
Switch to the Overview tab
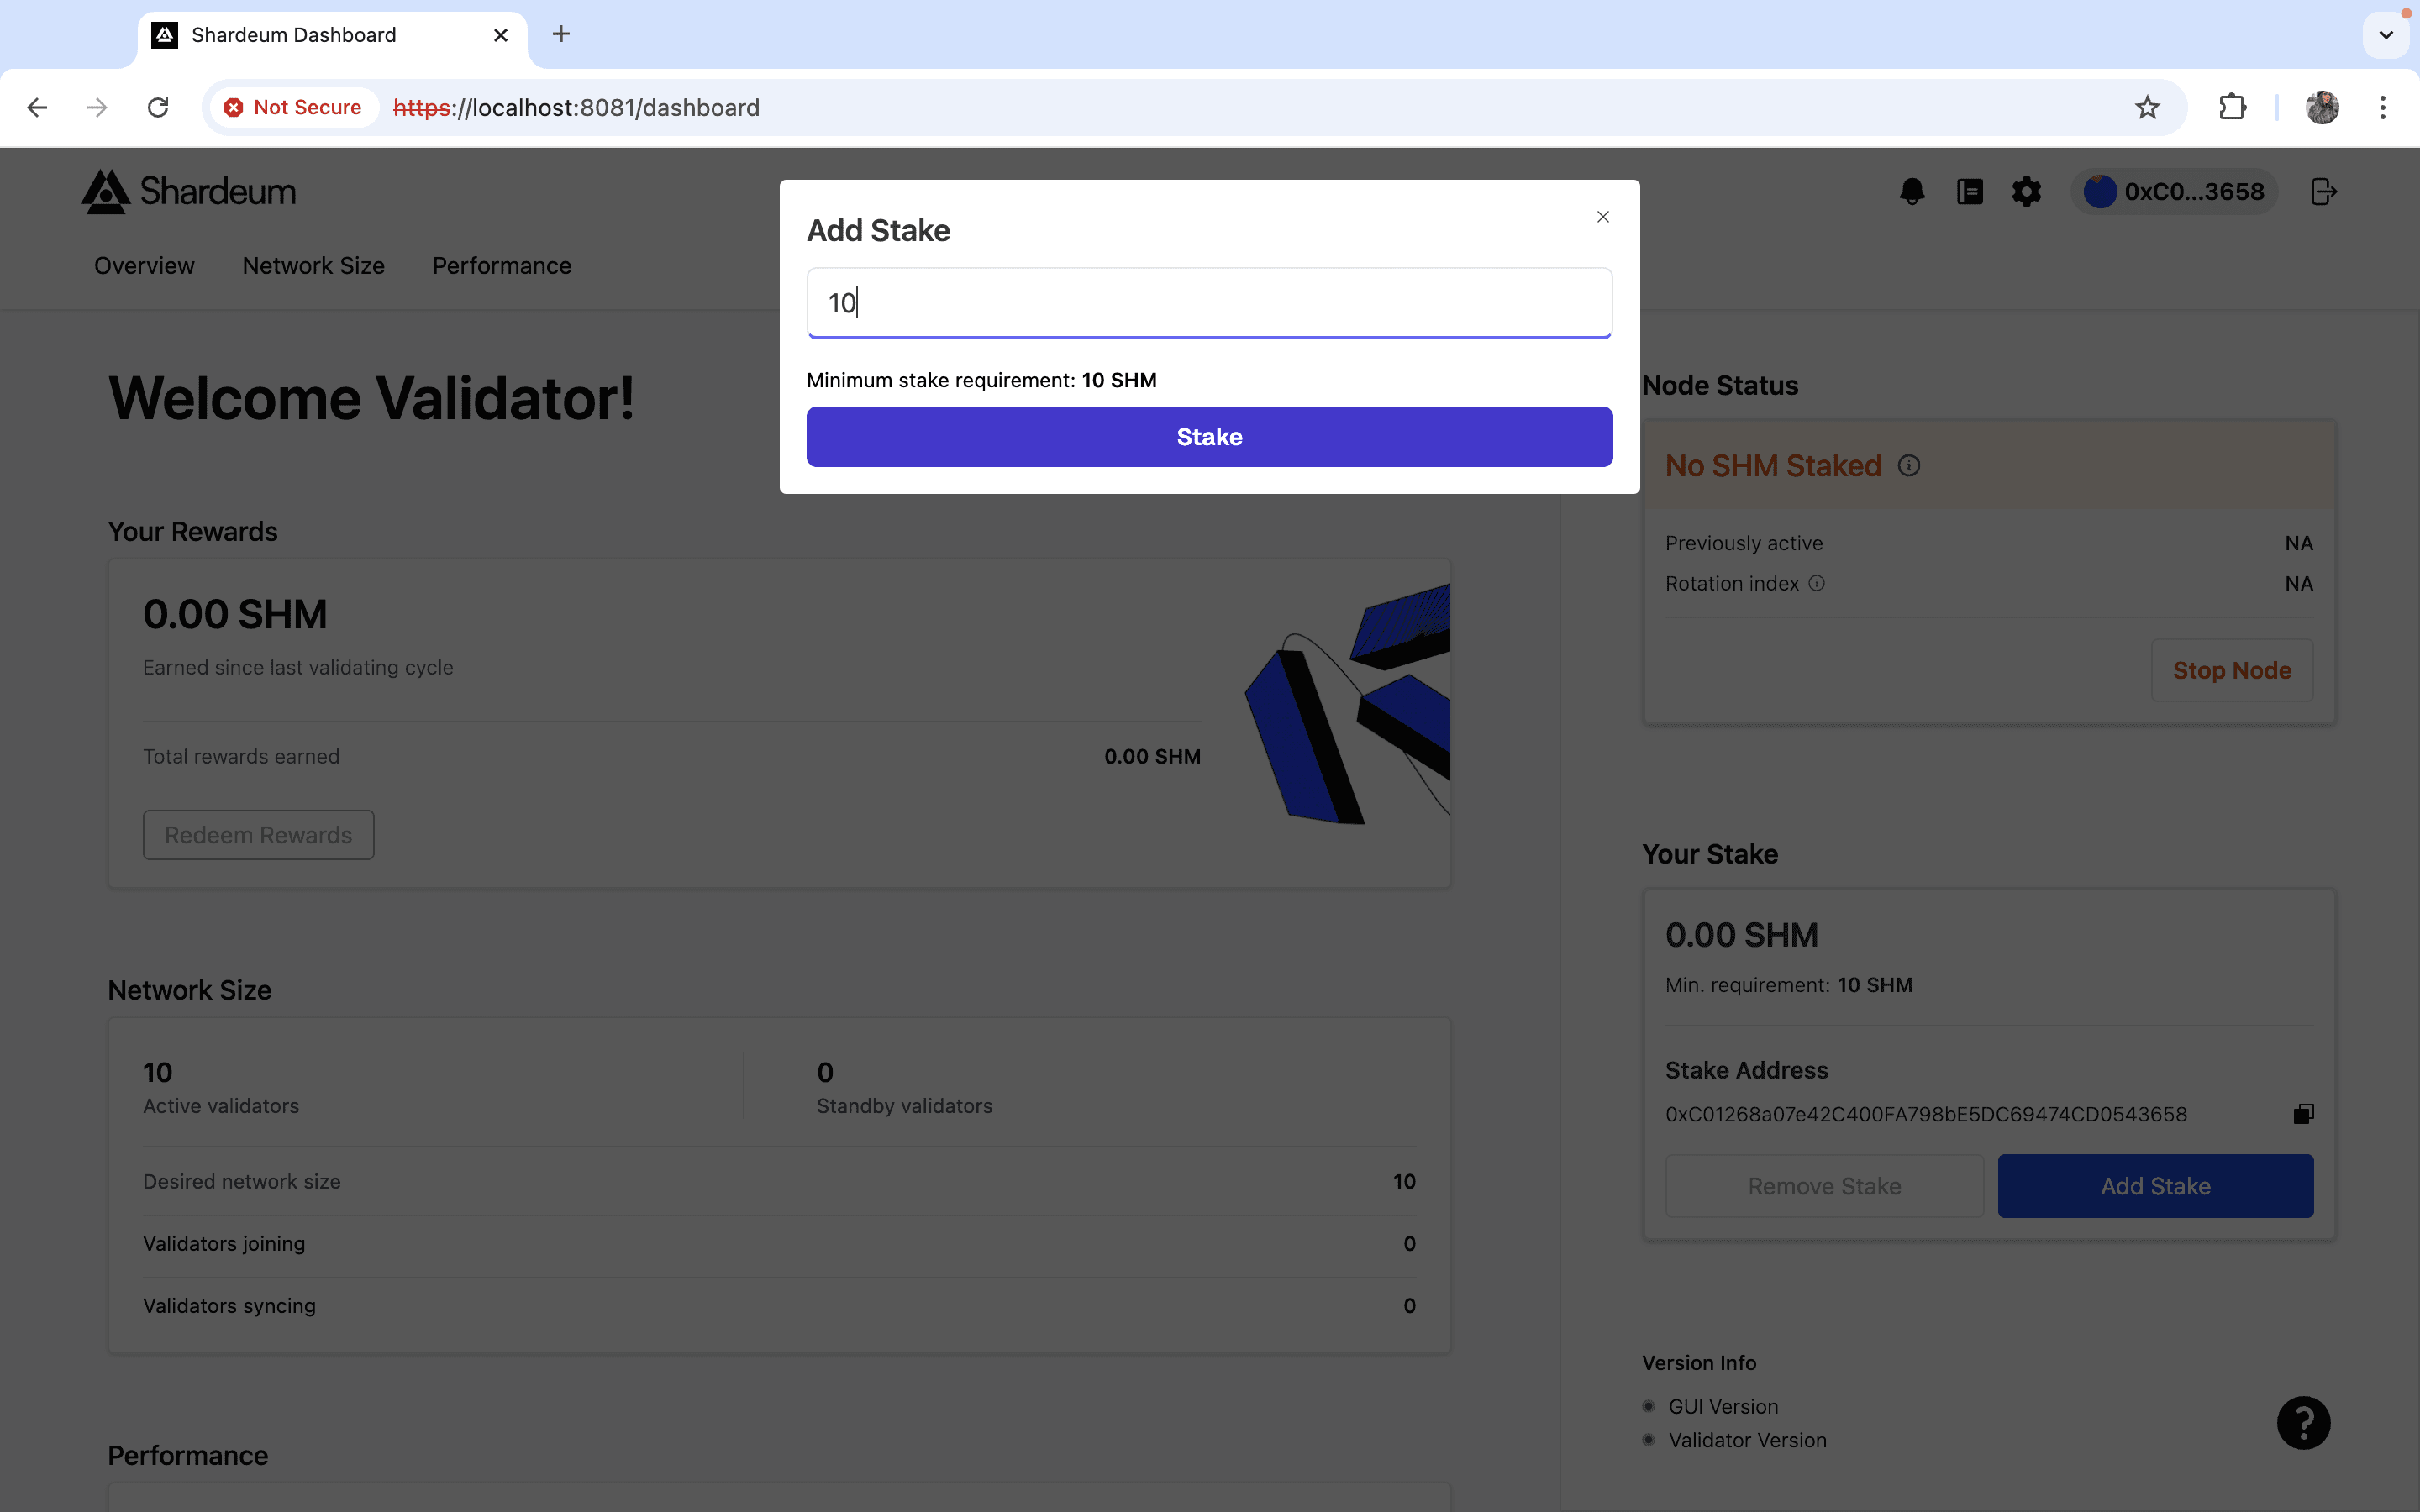point(144,266)
